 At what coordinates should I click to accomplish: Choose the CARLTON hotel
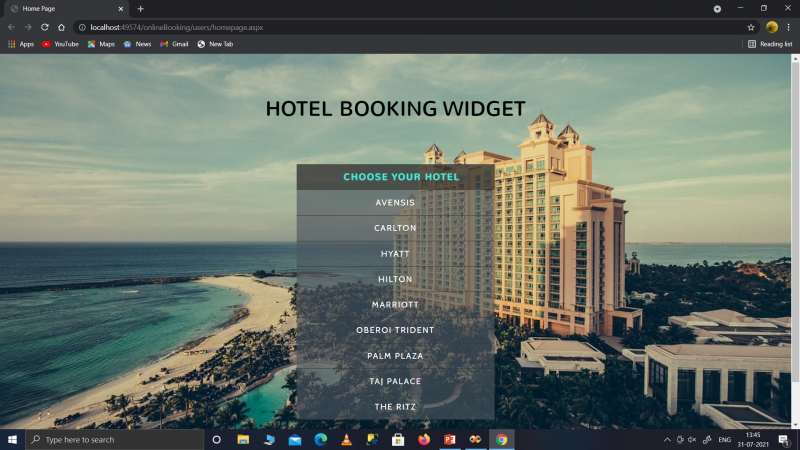tap(395, 228)
